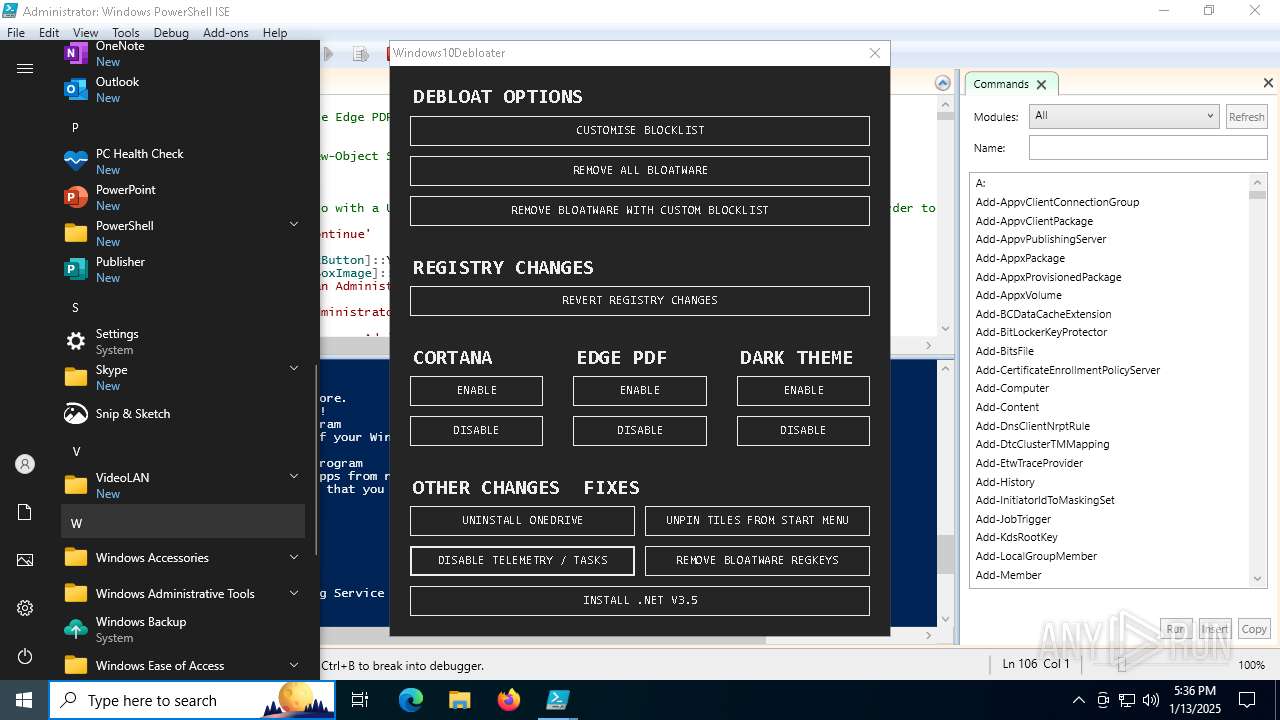Screen dimensions: 1280x720
Task: Click the taskbar search box
Action: point(192,700)
